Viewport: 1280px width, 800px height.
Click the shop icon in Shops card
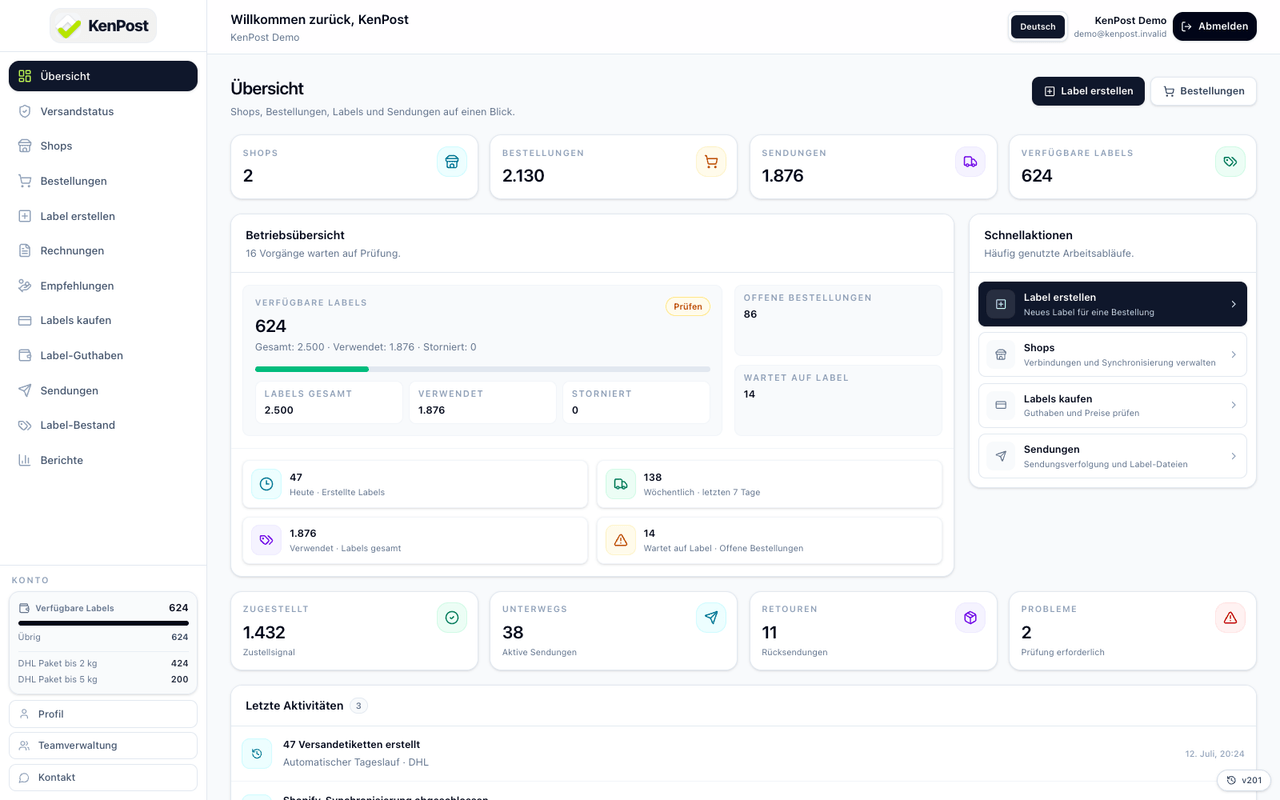[x=451, y=162]
